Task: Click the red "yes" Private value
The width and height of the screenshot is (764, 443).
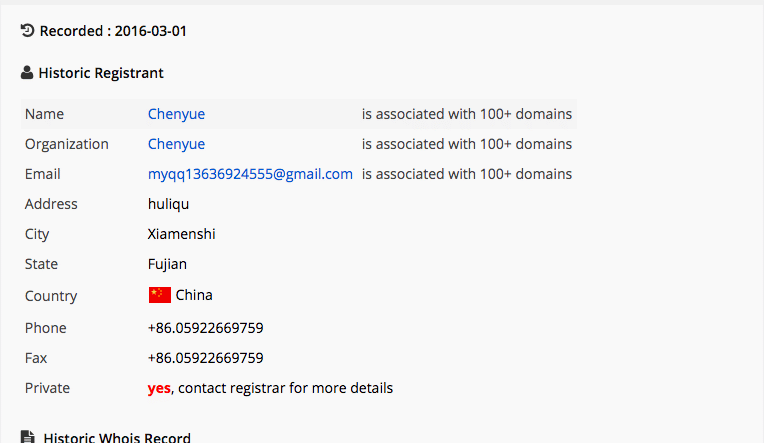Action: click(159, 388)
